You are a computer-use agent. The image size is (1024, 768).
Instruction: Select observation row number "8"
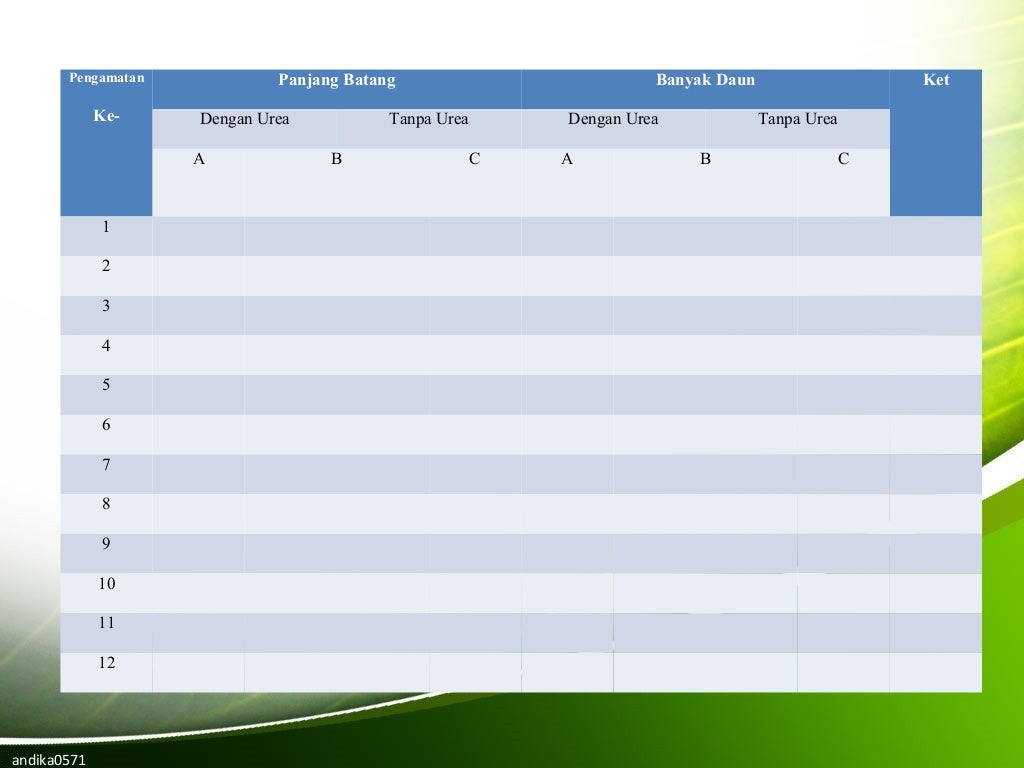click(106, 504)
